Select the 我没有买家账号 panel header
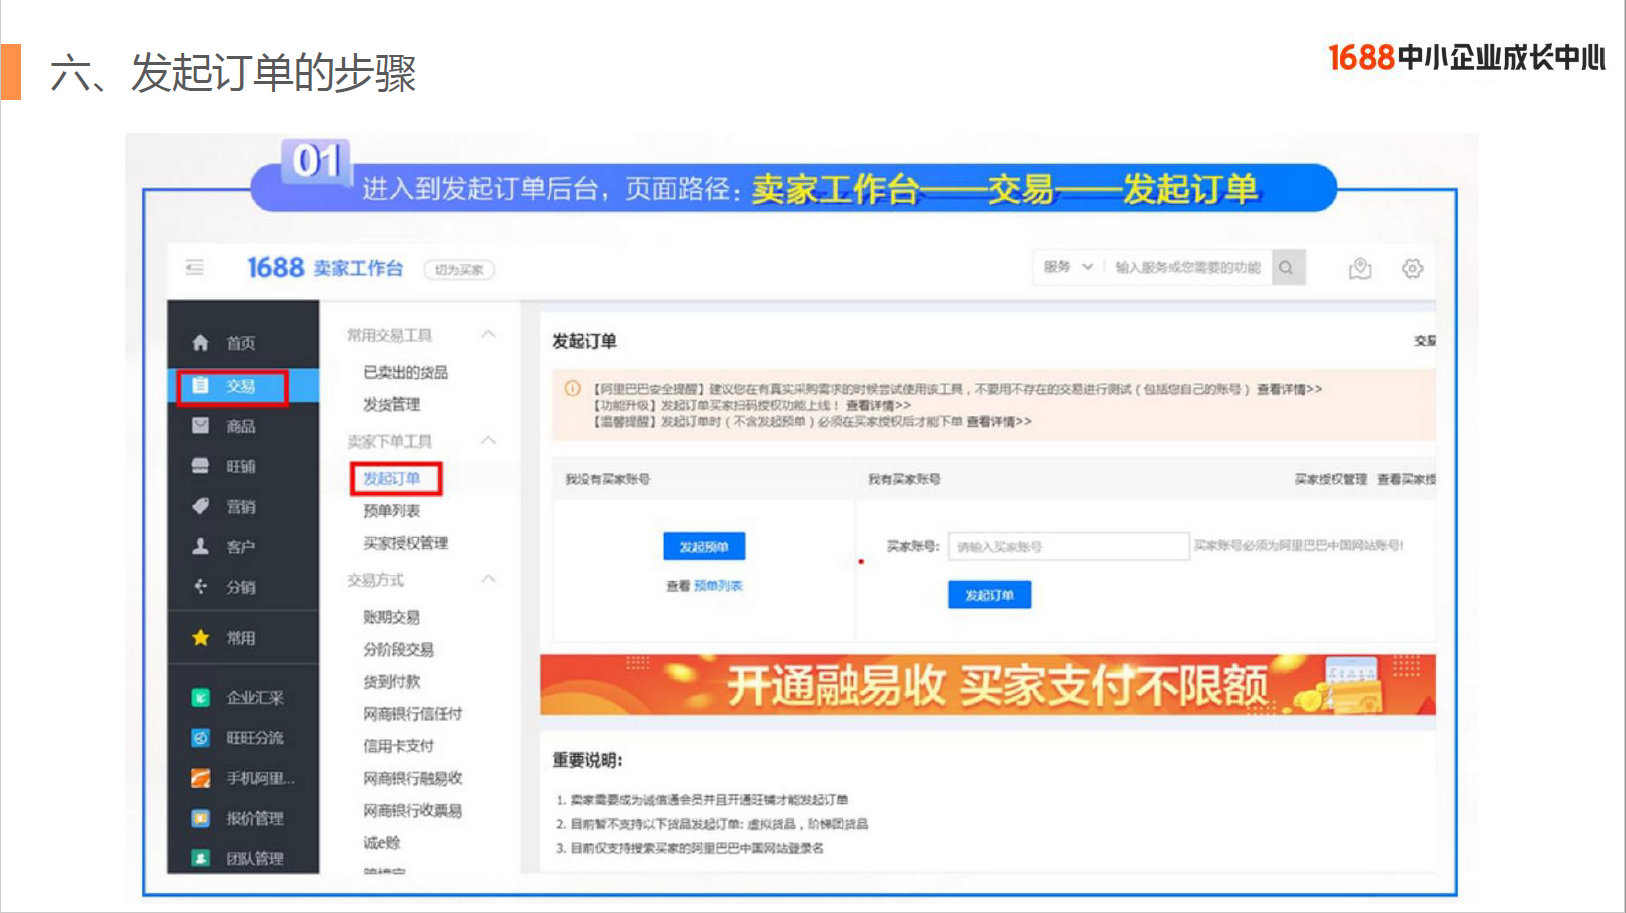 click(x=608, y=479)
